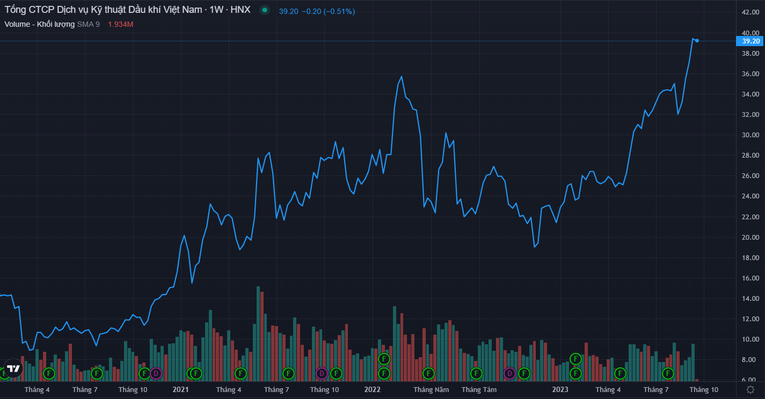Open lower stacked F marker after 2022

(x=384, y=374)
